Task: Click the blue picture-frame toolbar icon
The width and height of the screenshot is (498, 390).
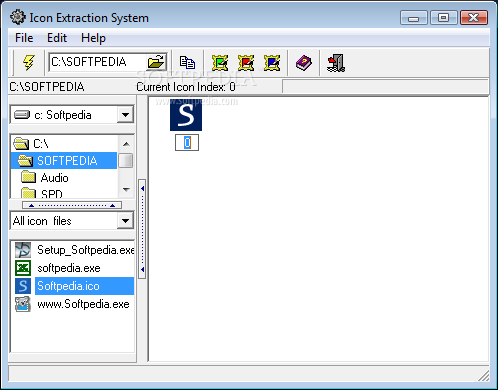Action: coord(272,62)
